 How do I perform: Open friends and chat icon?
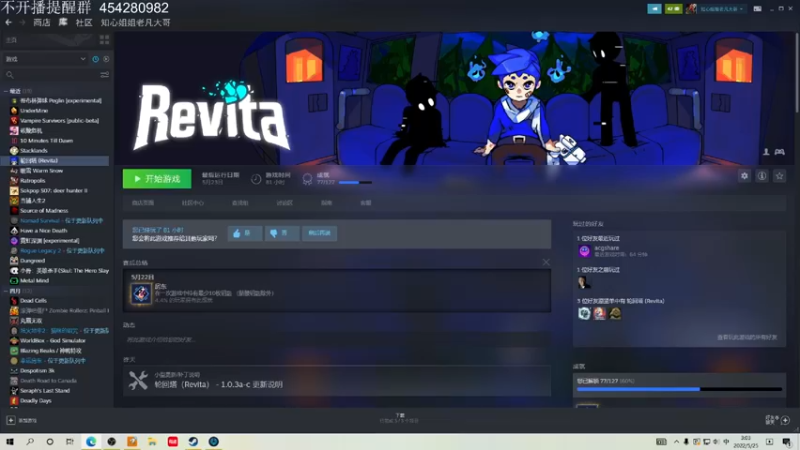click(785, 420)
